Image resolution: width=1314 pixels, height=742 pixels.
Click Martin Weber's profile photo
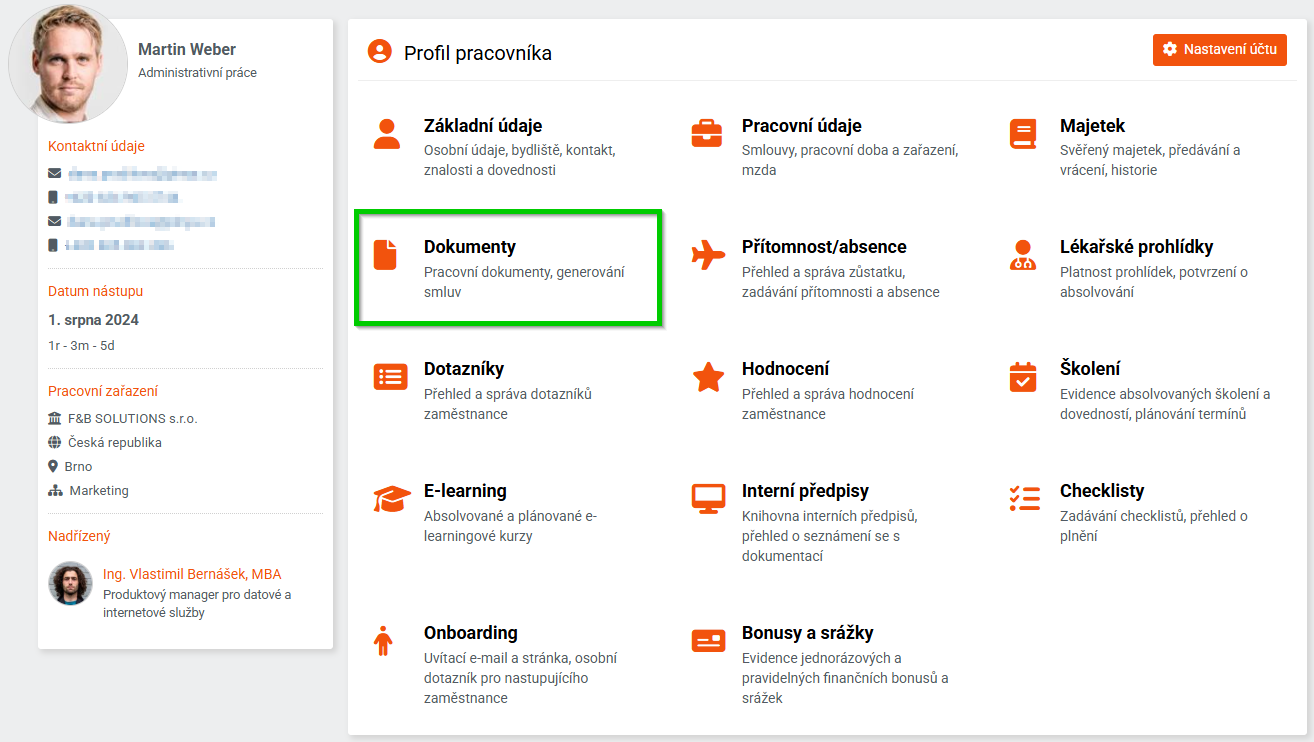[68, 66]
